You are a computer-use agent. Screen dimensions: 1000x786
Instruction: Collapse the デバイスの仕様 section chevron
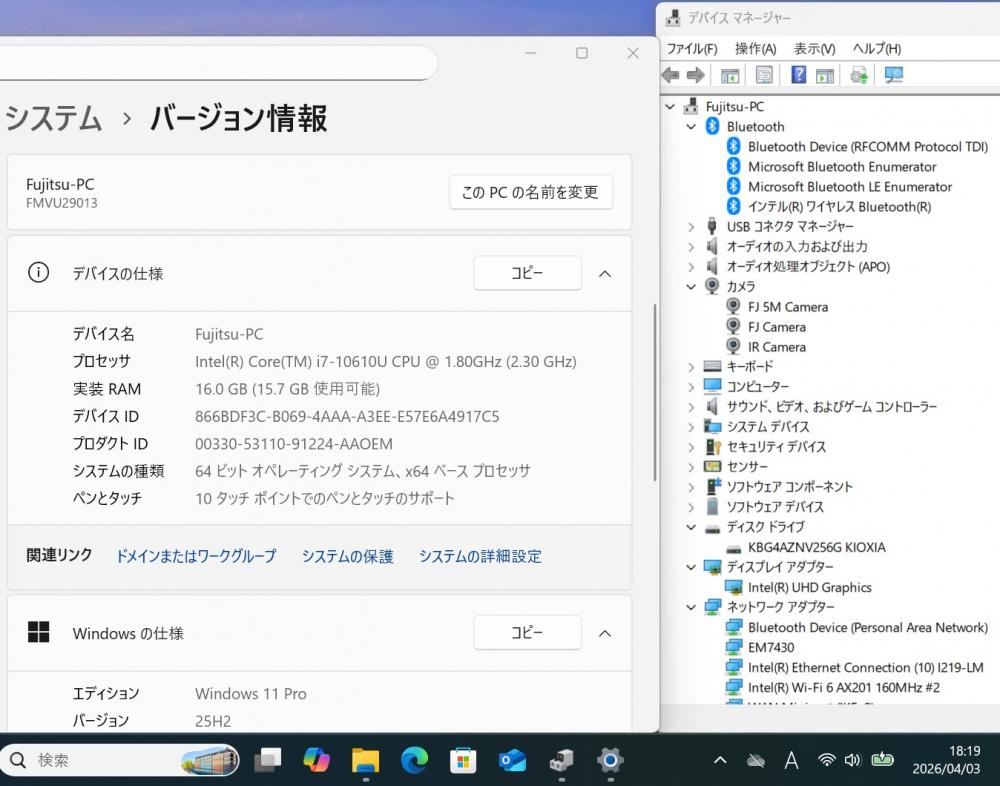pyautogui.click(x=605, y=273)
